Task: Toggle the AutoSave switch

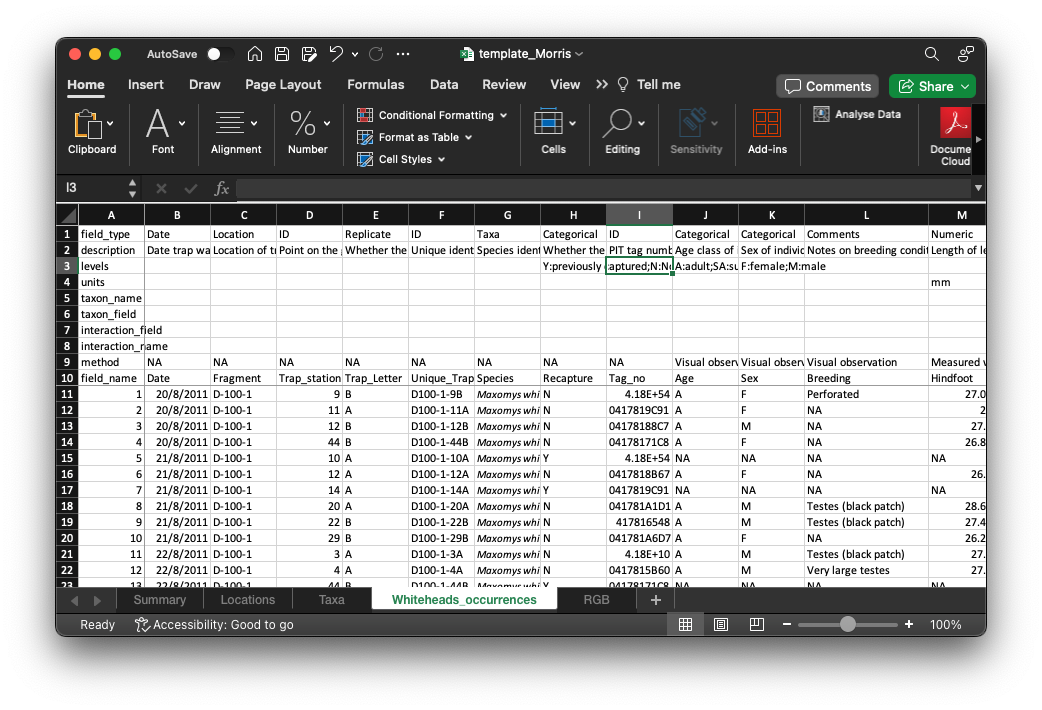Action: tap(220, 54)
